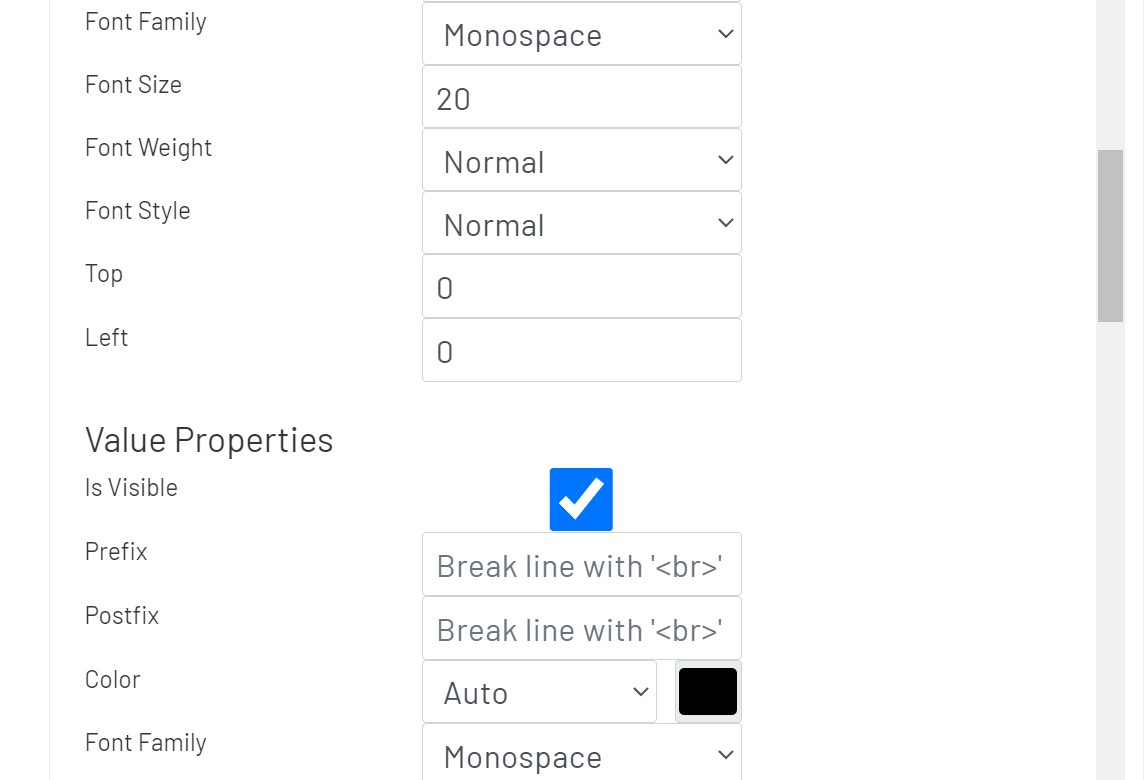This screenshot has width=1144, height=780.
Task: Click the Font Style label text
Action: 137,211
